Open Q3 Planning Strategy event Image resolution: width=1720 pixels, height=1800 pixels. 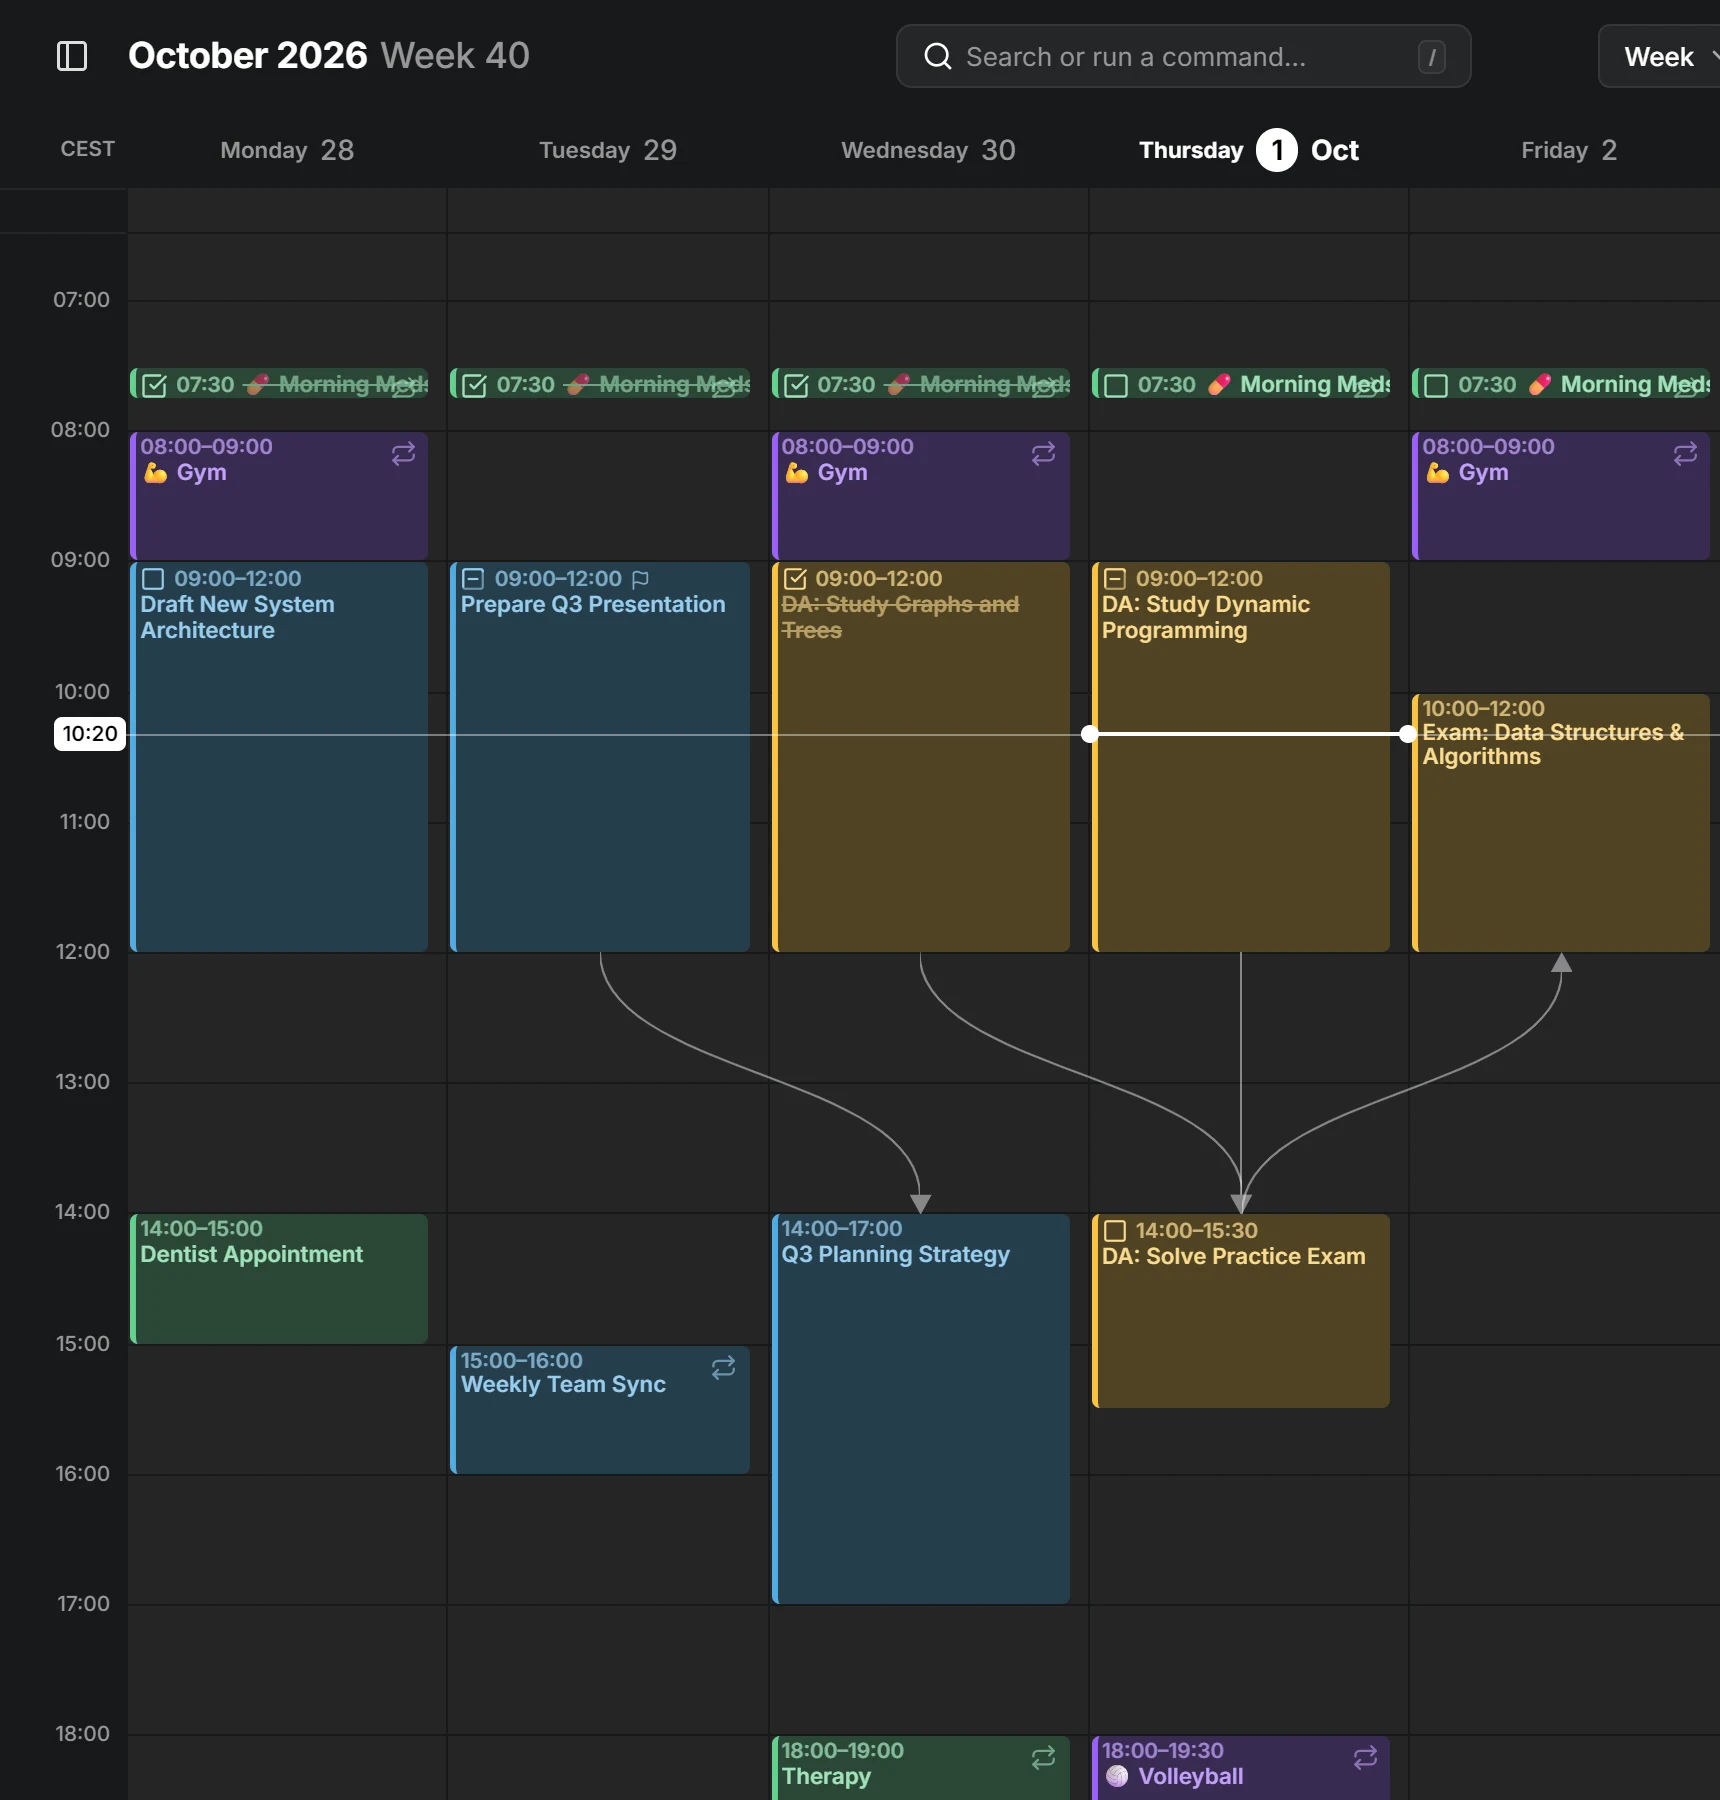click(x=921, y=1409)
